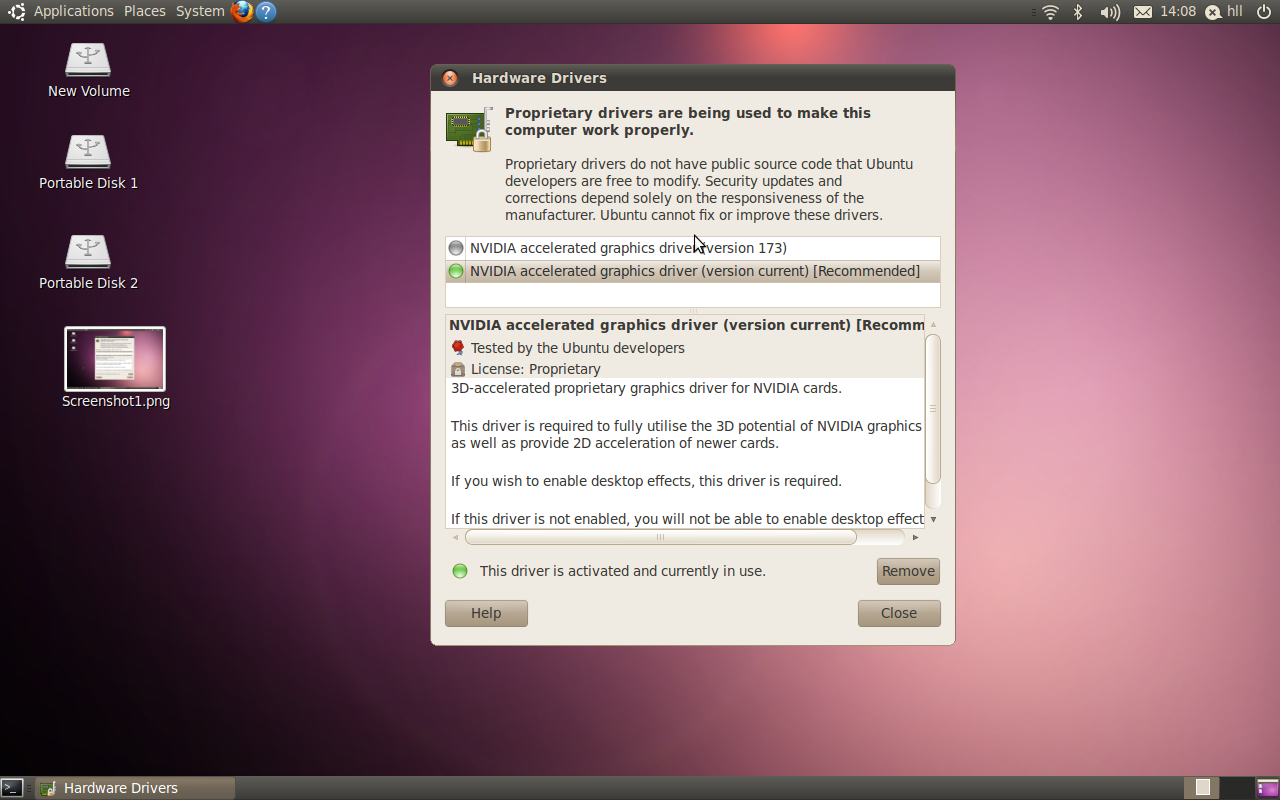Select NVIDIA driver version 173 row
Viewport: 1280px width, 800px height.
click(x=693, y=248)
